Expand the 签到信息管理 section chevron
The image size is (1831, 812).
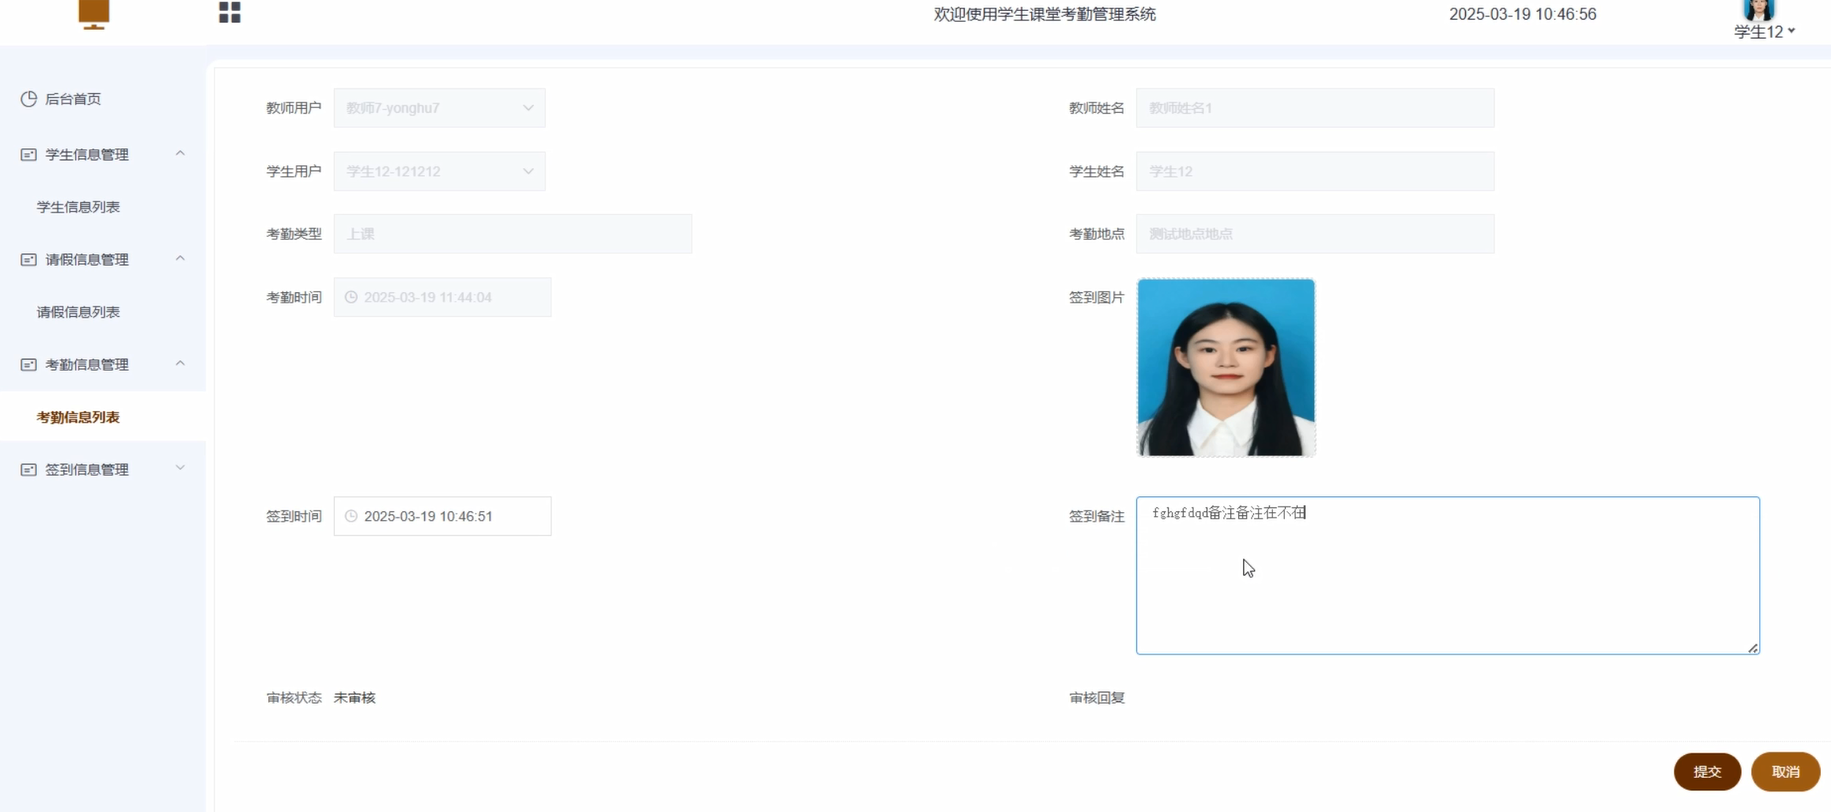[x=180, y=468]
